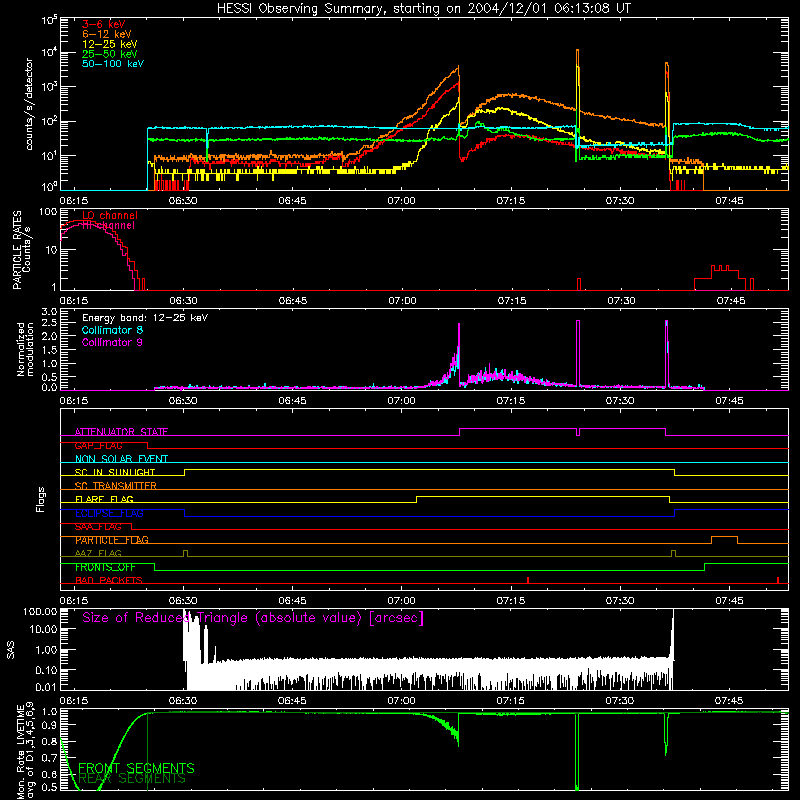This screenshot has width=800, height=800.
Task: Click the bad packets marker near 07:17
Action: click(x=528, y=580)
